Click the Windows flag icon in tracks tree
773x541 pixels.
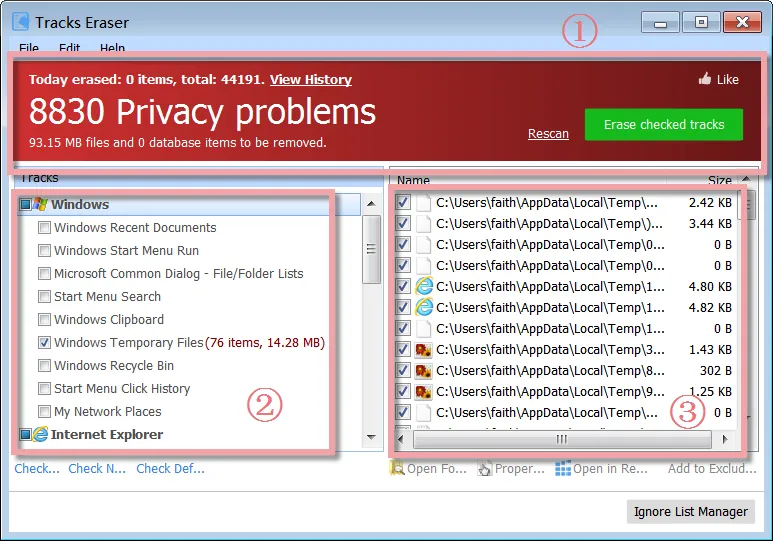(x=40, y=204)
